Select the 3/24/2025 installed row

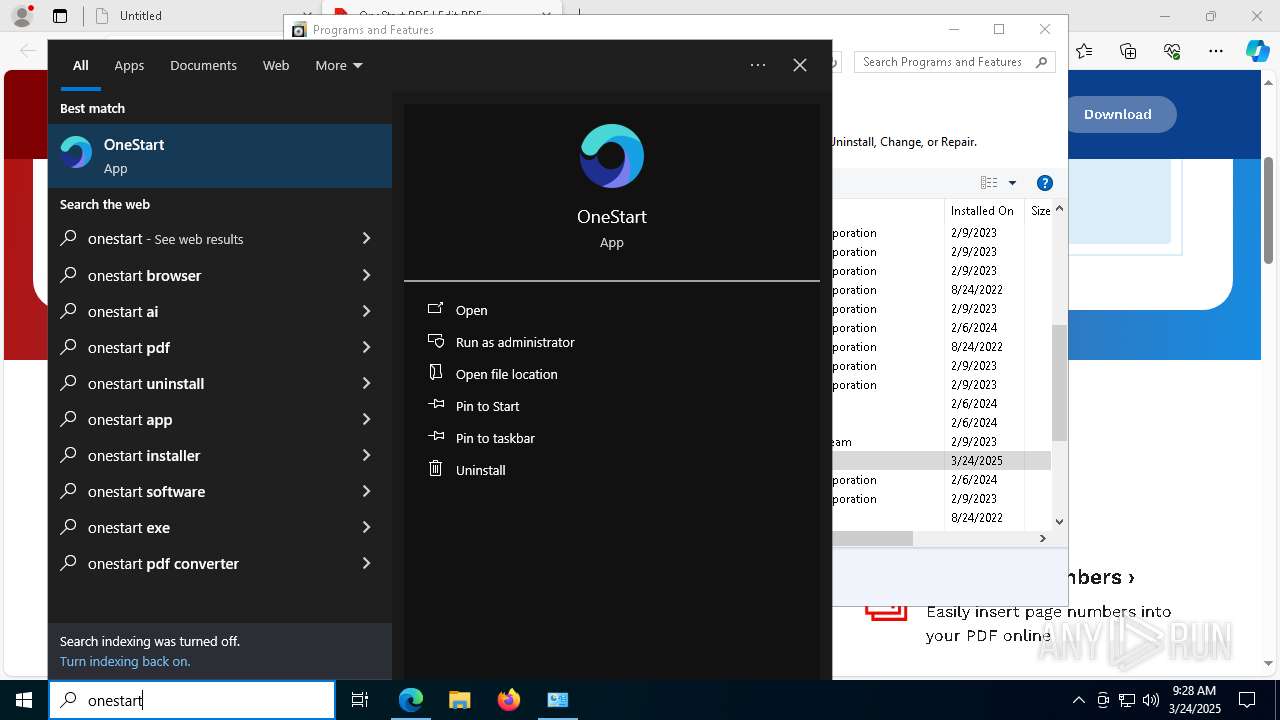tap(942, 461)
